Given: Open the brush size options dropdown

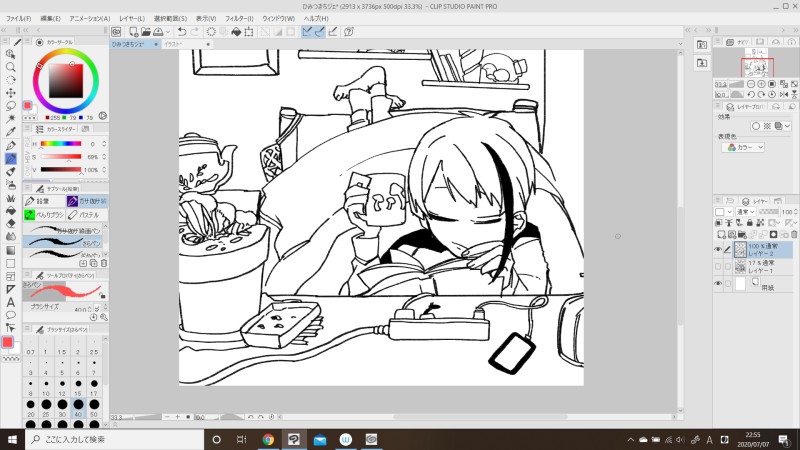Looking at the screenshot, I should (x=97, y=309).
